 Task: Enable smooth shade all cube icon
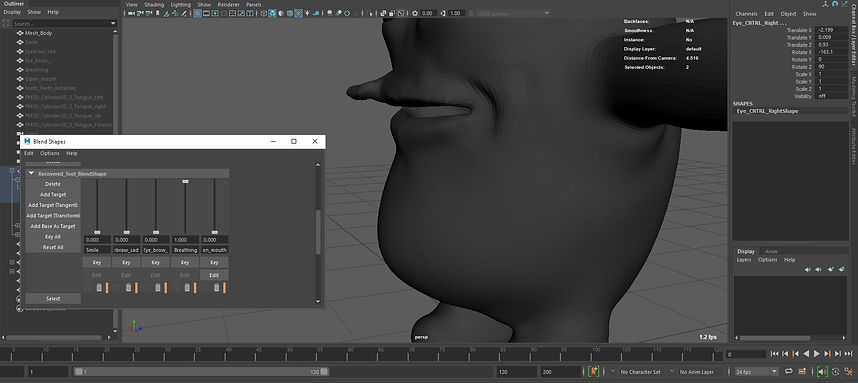pos(272,13)
